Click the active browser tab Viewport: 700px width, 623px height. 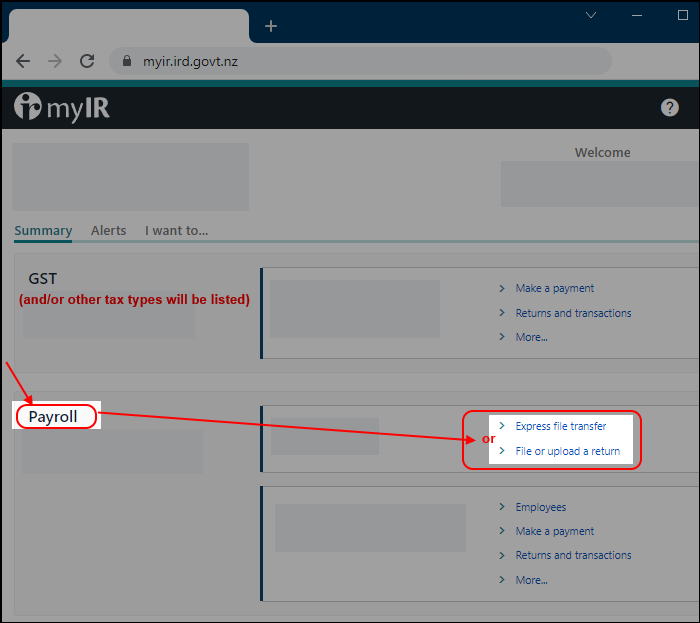129,26
